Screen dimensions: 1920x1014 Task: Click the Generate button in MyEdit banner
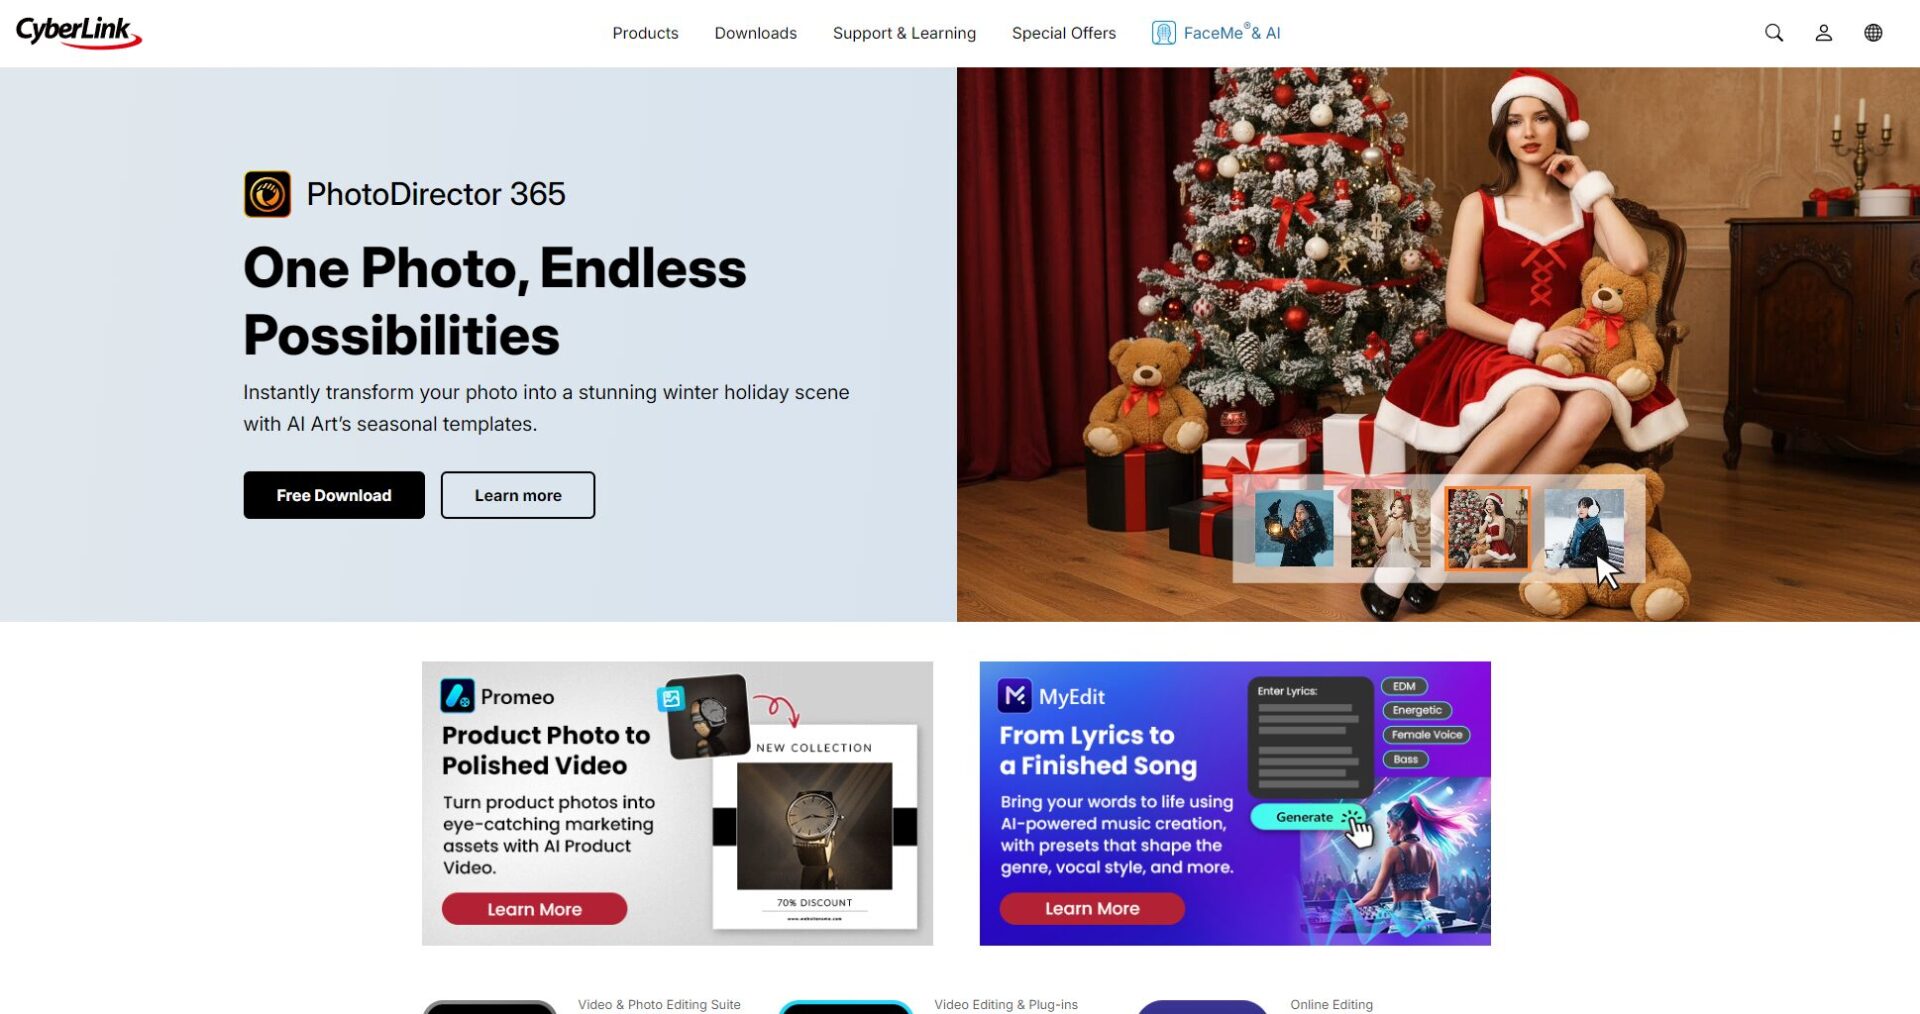pyautogui.click(x=1306, y=817)
